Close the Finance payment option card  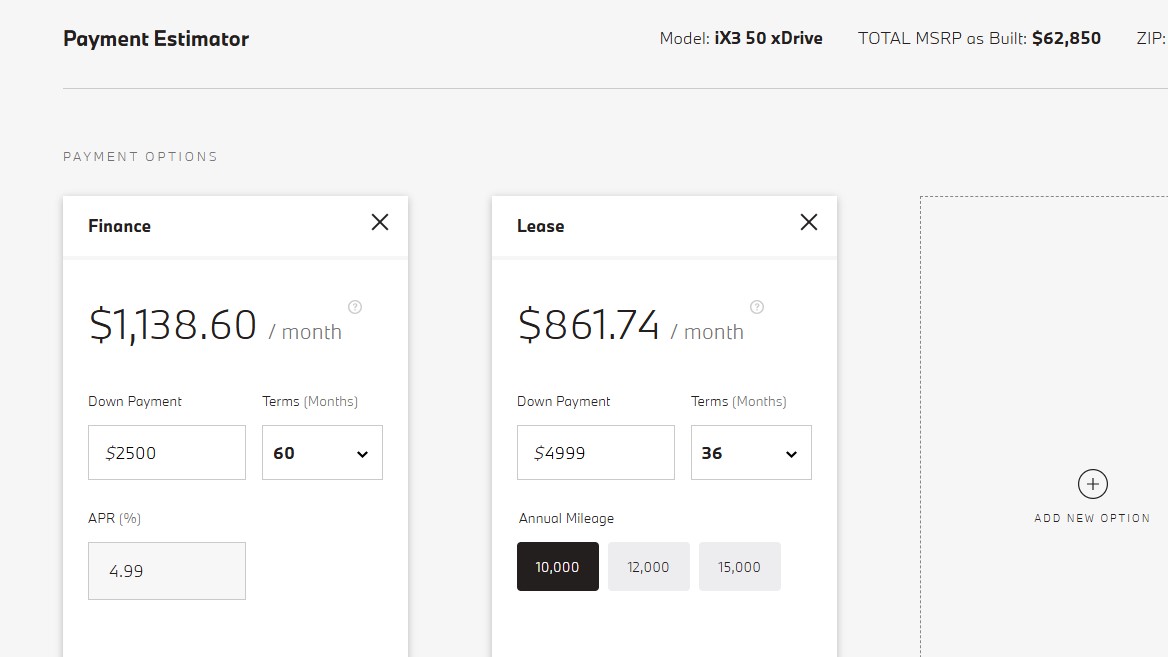point(380,222)
